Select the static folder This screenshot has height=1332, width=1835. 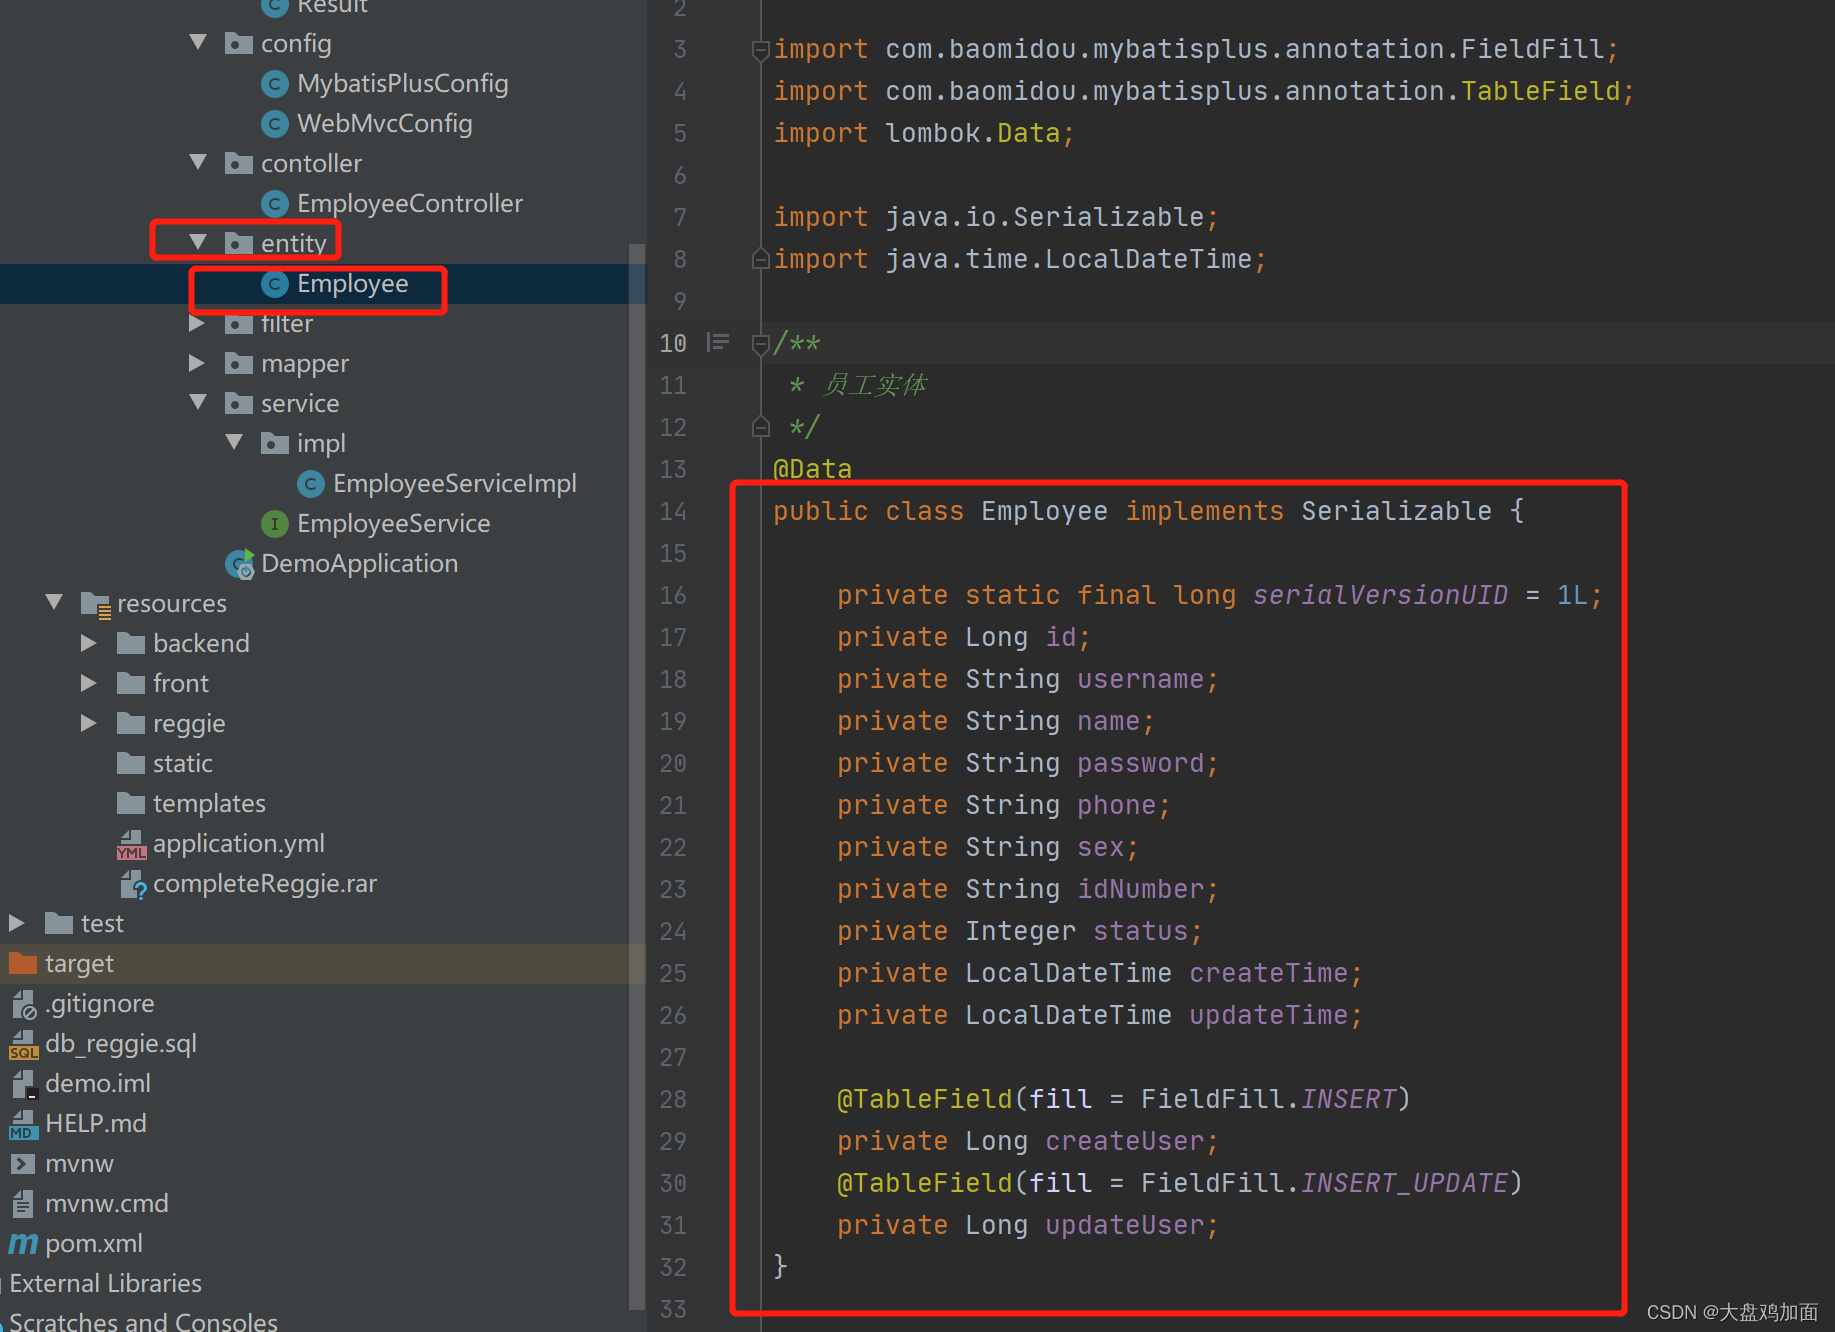[x=182, y=764]
